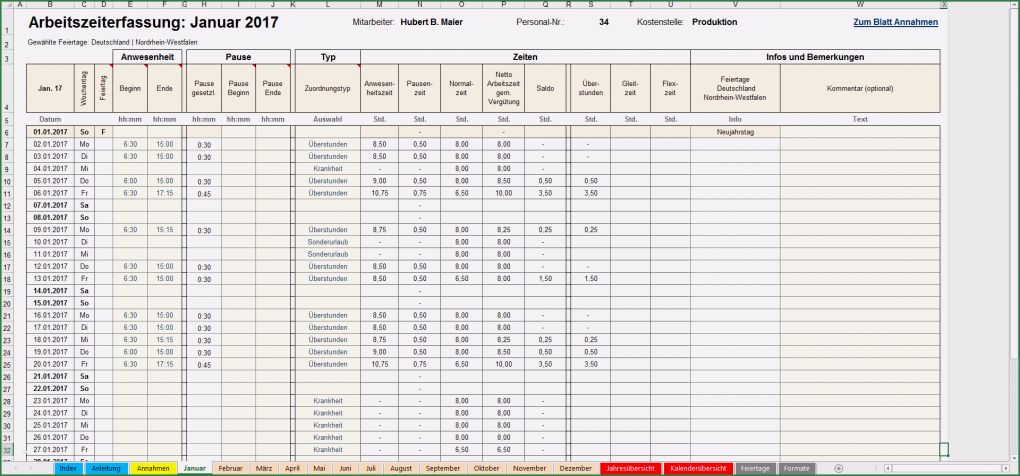Switch to the Juni sheet tab
Screen dimensions: 1020x476
point(345,468)
